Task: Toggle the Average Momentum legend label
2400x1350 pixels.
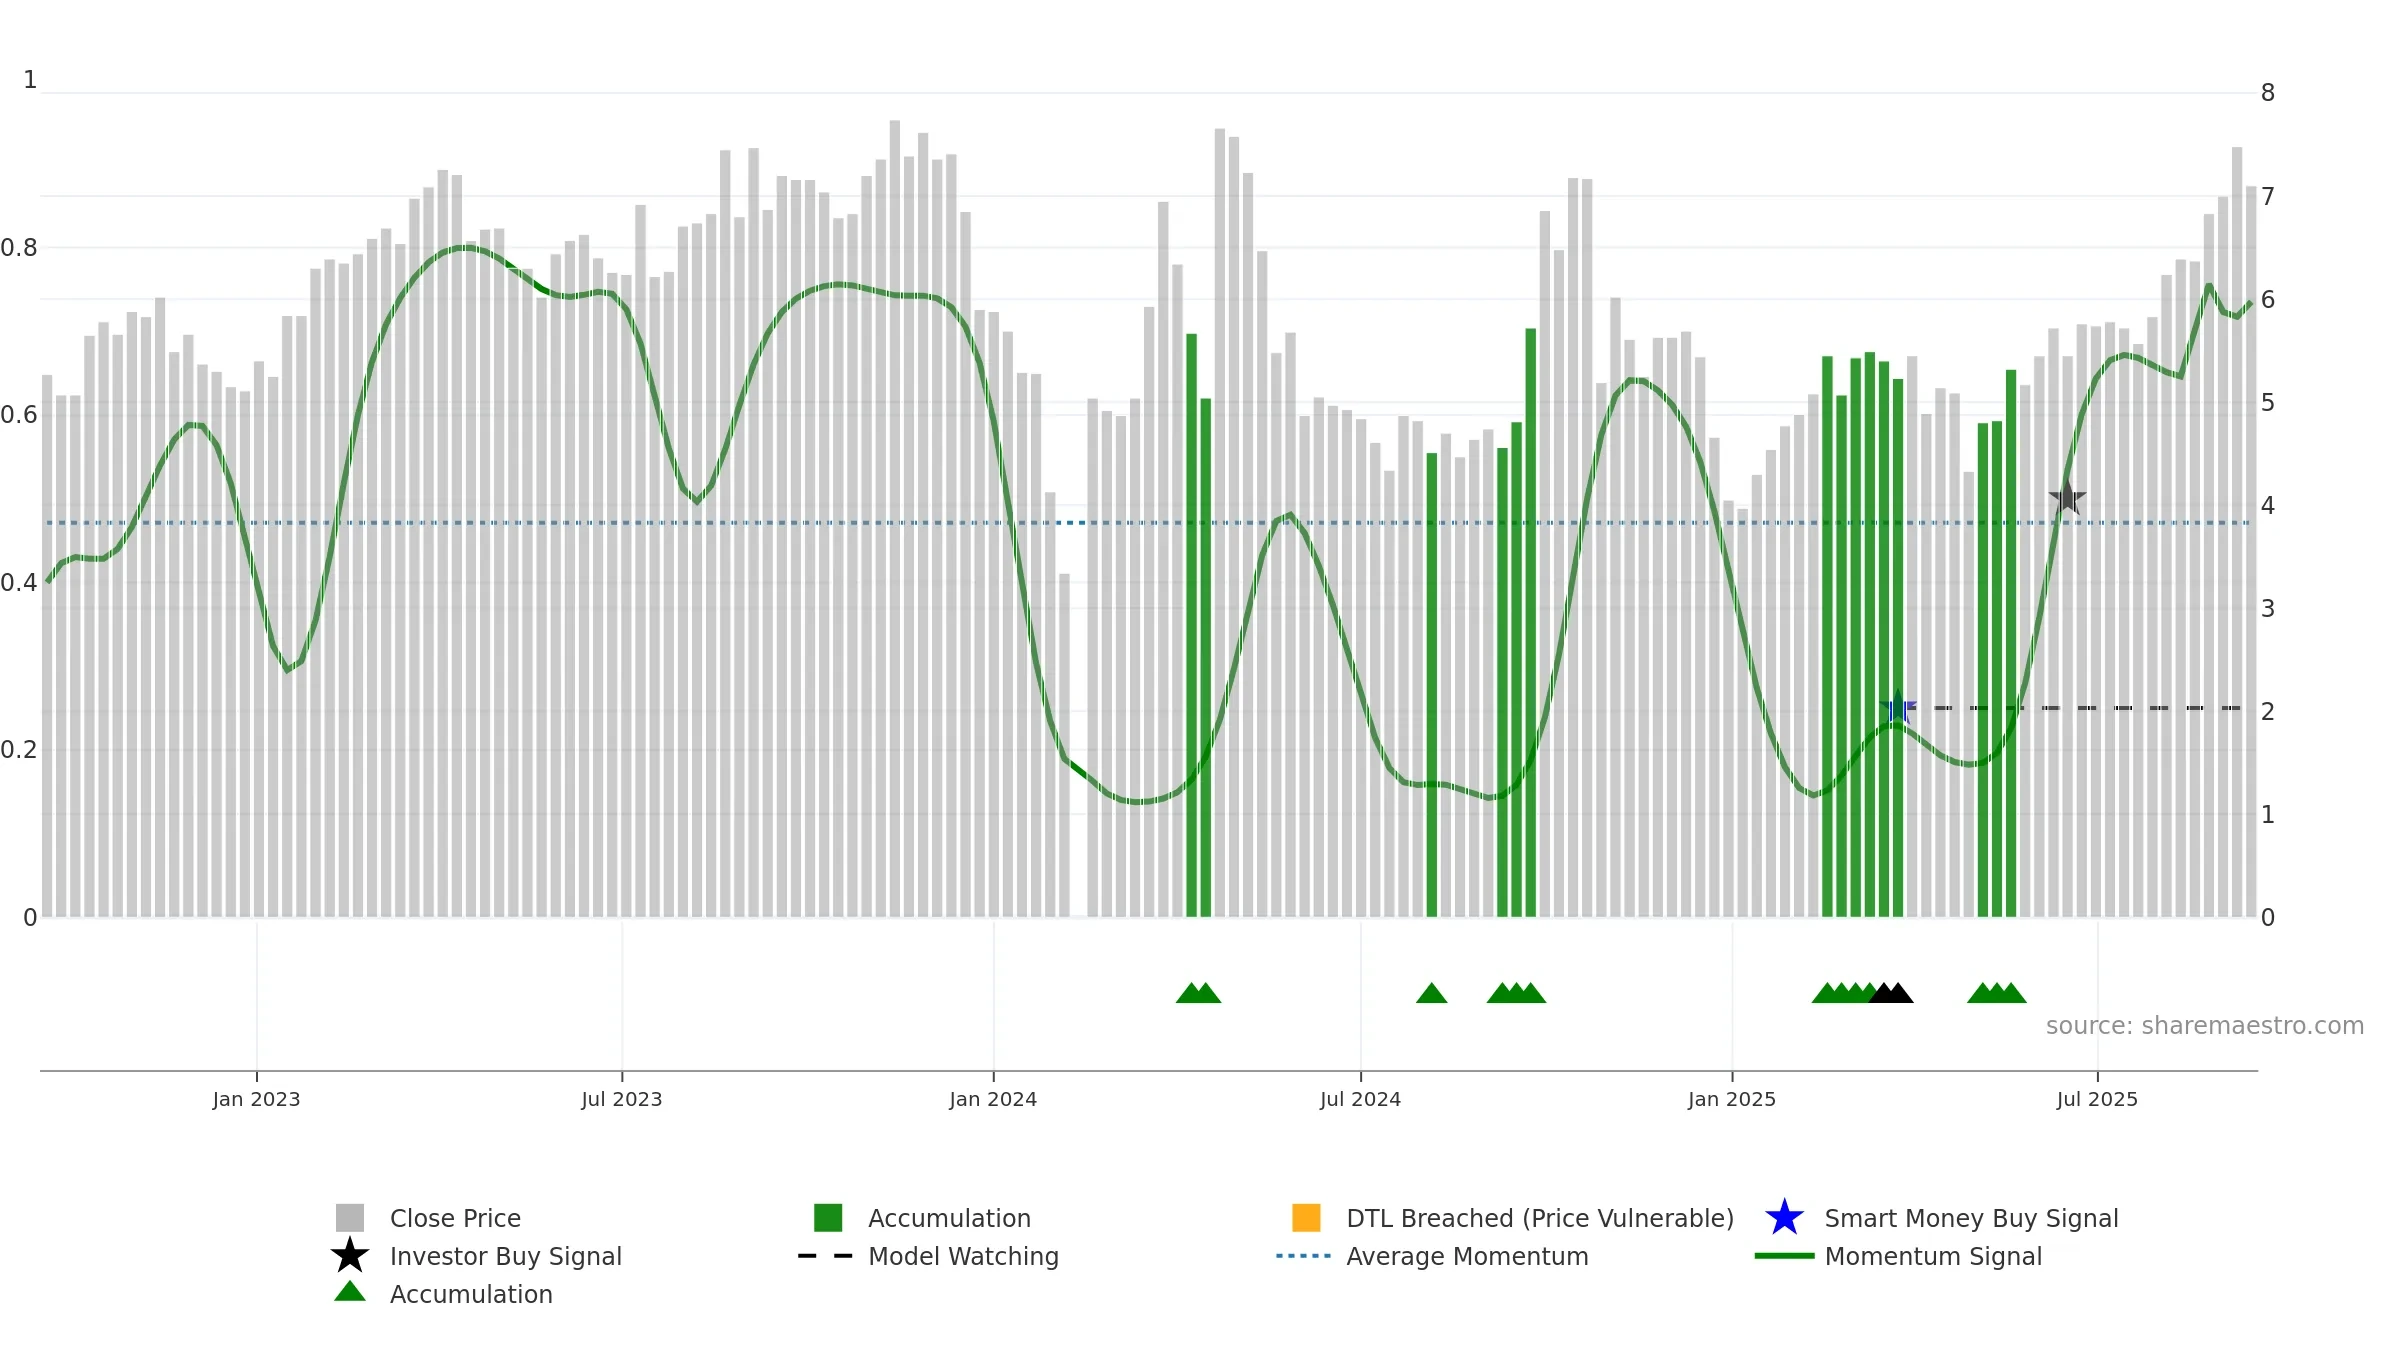Action: tap(1467, 1256)
